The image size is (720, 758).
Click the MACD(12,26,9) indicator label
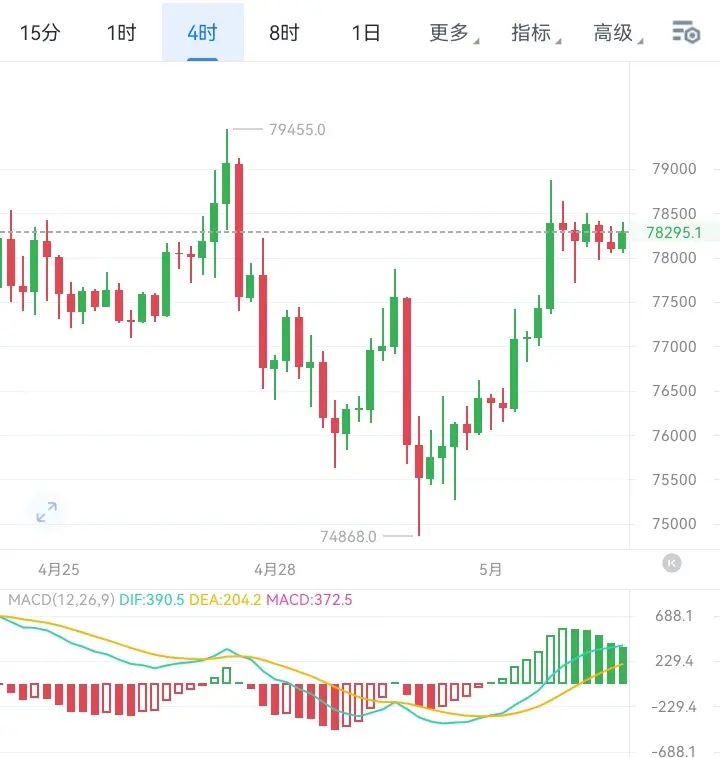[61, 600]
